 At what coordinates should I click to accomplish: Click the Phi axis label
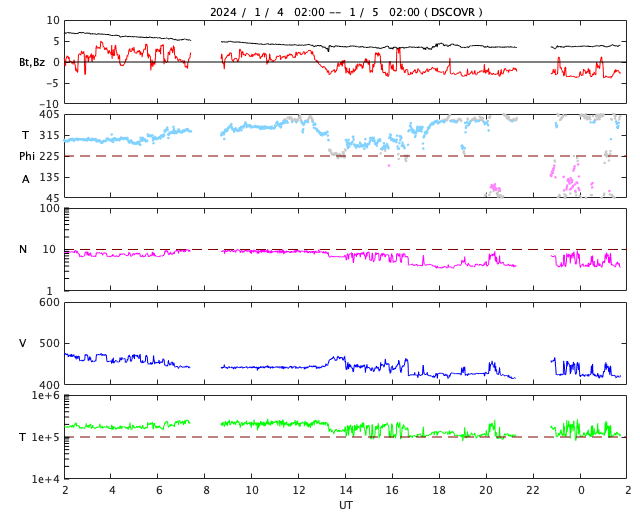(x=27, y=156)
